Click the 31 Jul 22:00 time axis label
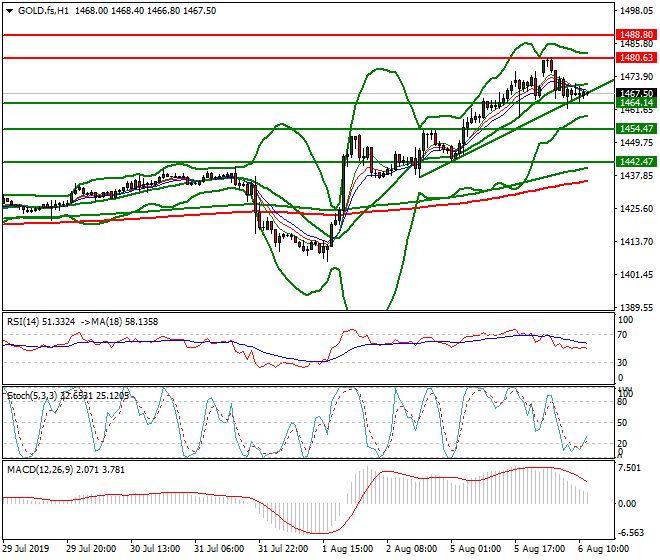The image size is (660, 560). pos(283,549)
